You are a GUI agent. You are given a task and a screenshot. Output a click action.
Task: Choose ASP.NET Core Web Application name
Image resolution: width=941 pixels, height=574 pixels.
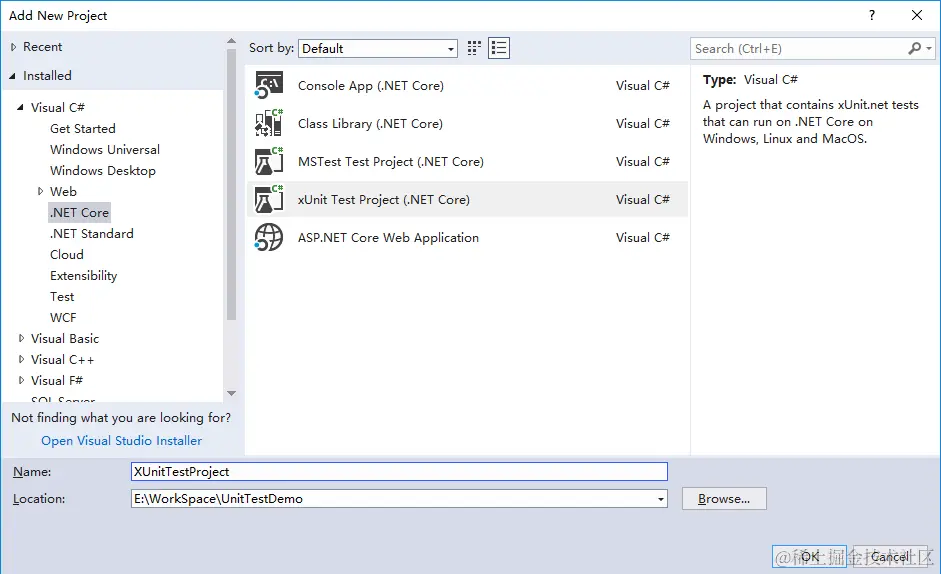click(388, 238)
